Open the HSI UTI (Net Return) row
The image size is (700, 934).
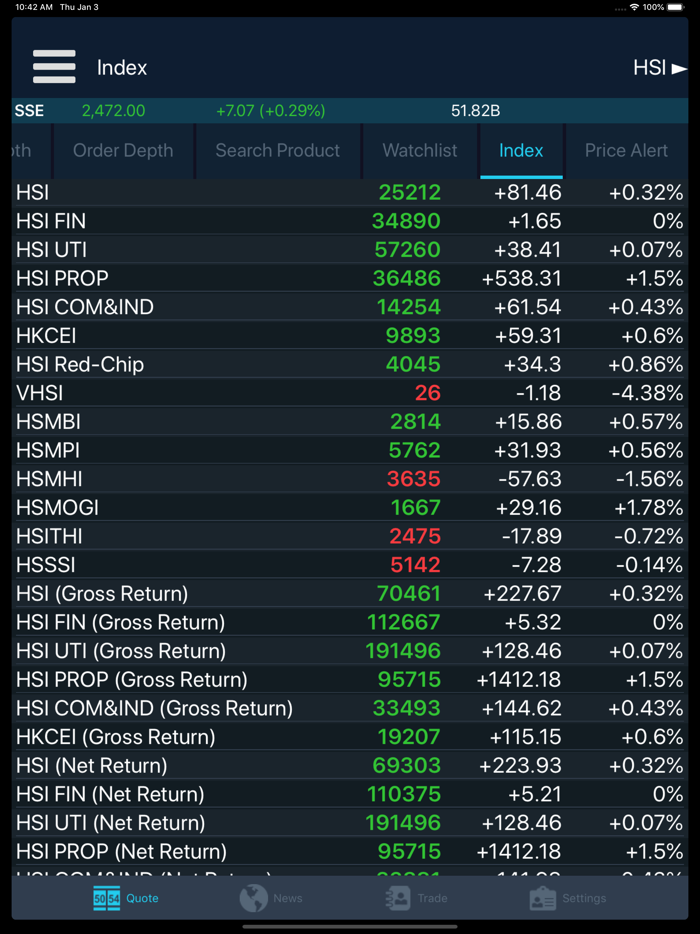click(350, 823)
